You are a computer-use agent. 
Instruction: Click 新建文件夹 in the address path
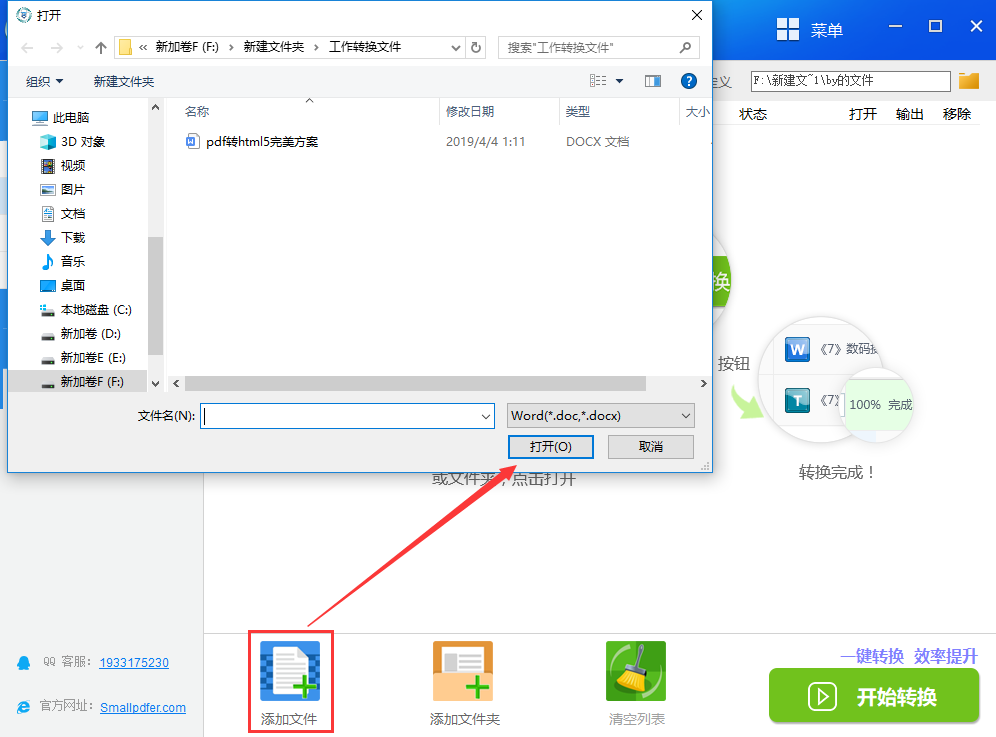coord(274,47)
